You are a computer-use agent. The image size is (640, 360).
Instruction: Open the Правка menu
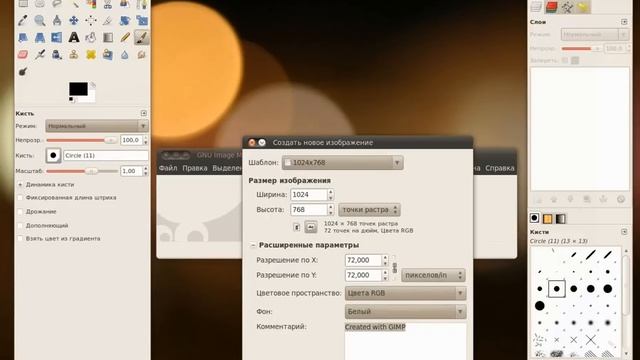(195, 168)
